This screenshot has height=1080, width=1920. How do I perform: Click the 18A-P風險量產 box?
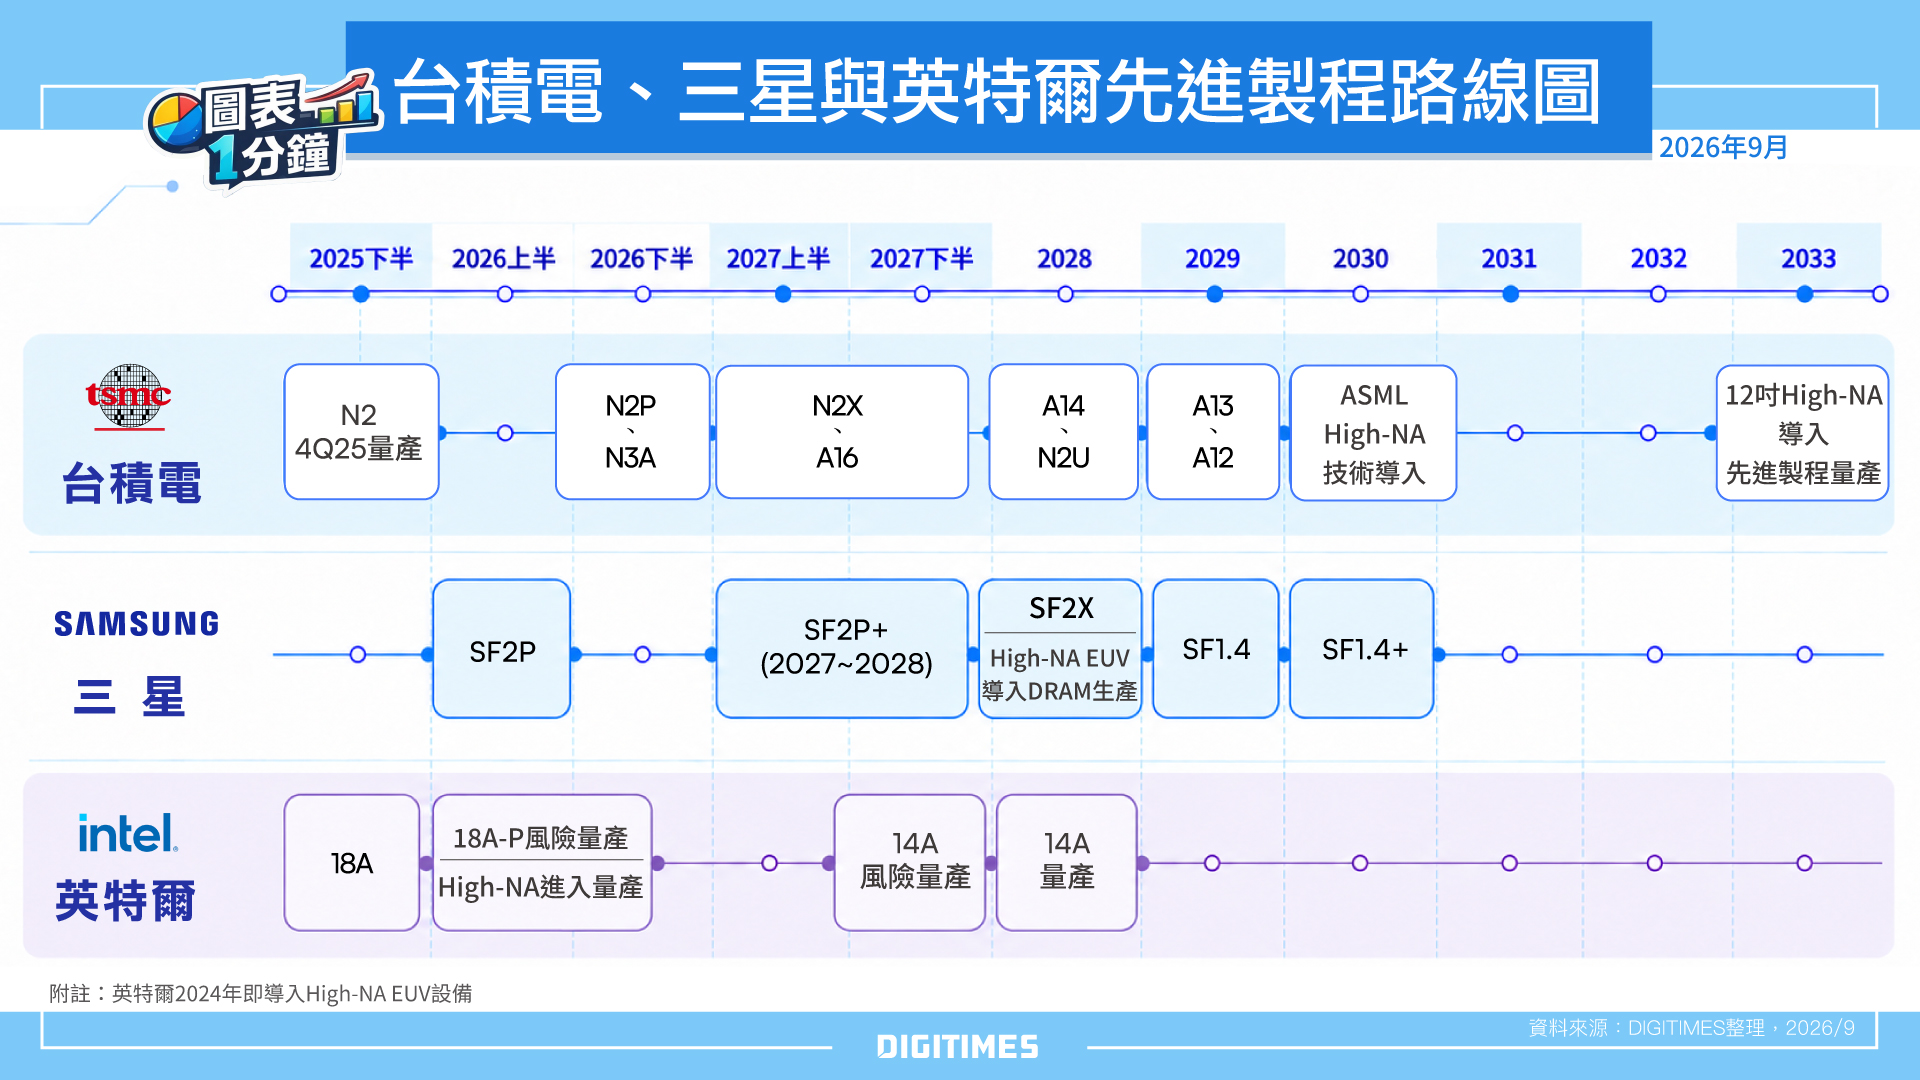(x=542, y=863)
